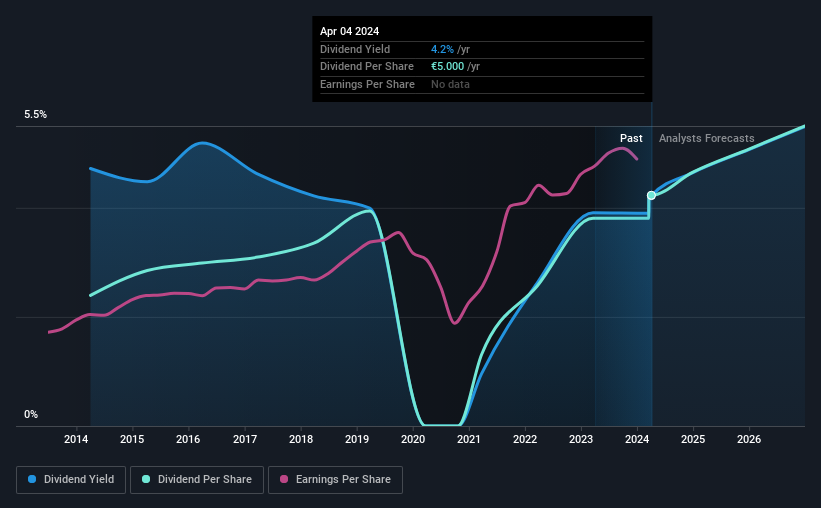Click the 2021 x-axis label
This screenshot has height=508, width=821.
(x=469, y=439)
